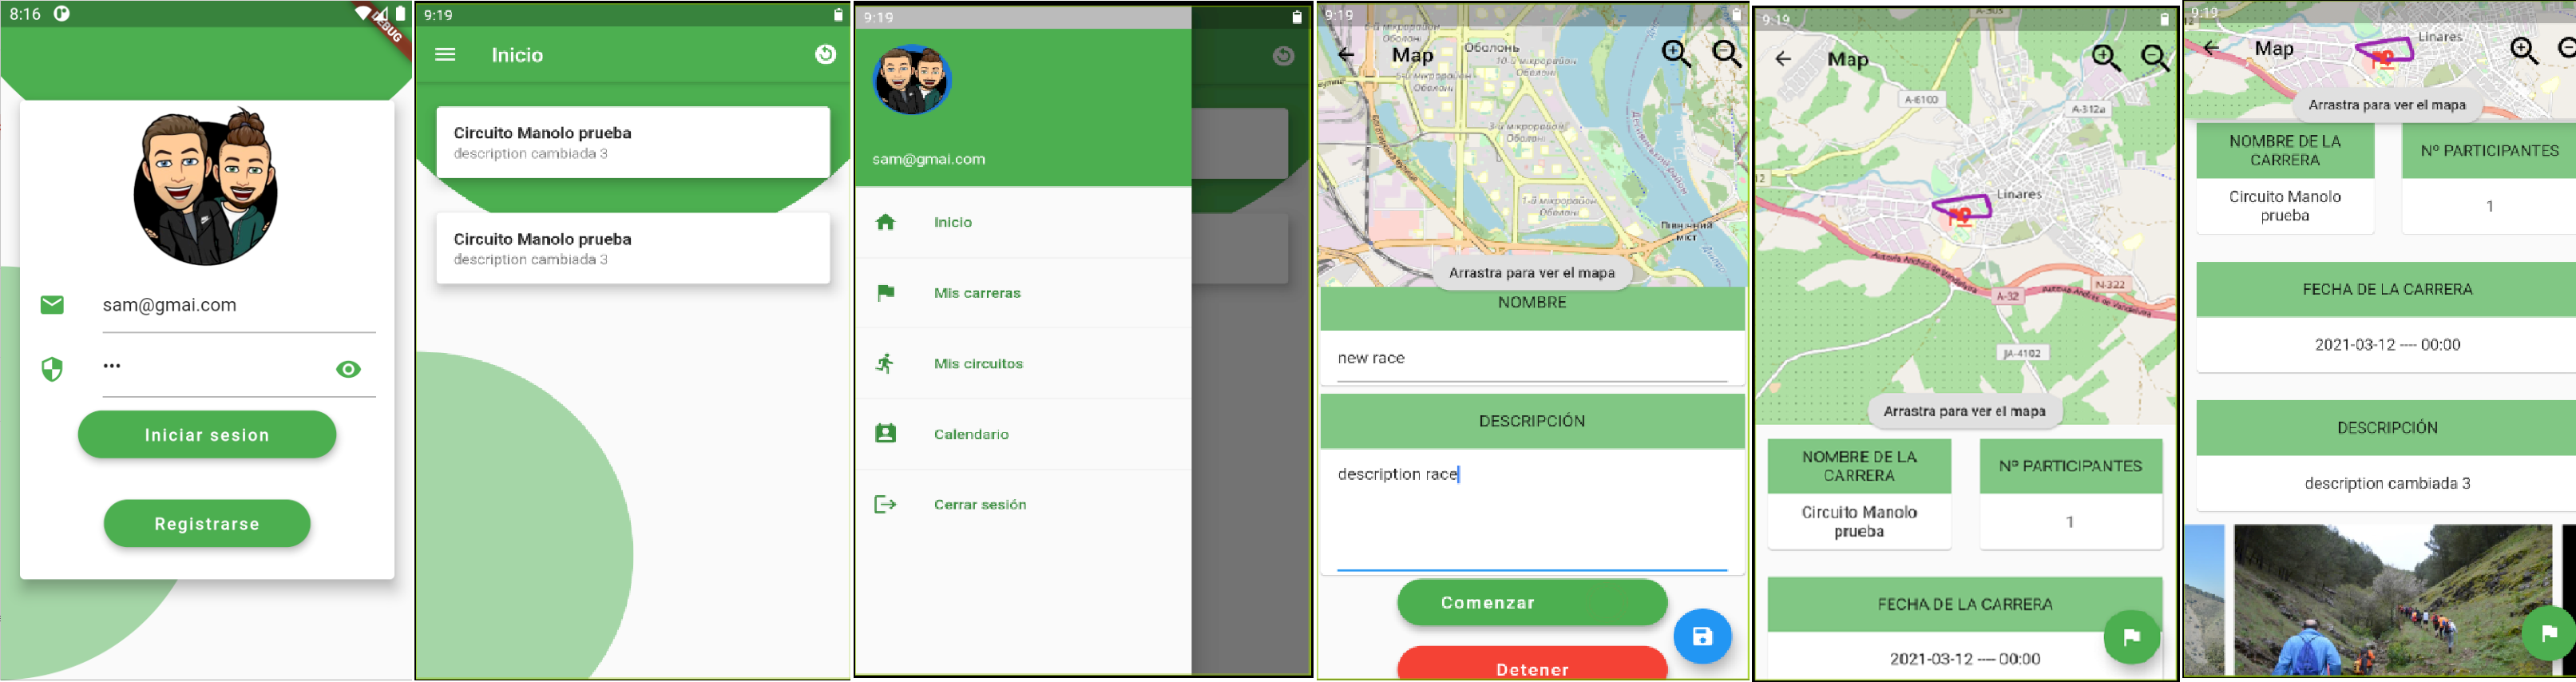Open the hamburger menu beside the Inicio title
Image resolution: width=2576 pixels, height=682 pixels.
pyautogui.click(x=445, y=55)
